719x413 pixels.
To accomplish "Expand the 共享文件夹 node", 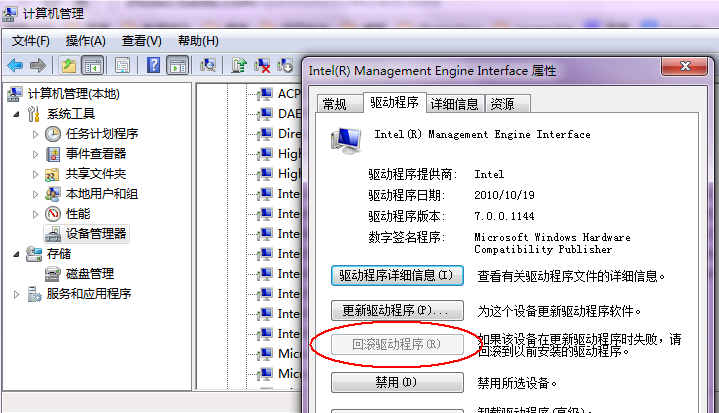I will pyautogui.click(x=35, y=174).
